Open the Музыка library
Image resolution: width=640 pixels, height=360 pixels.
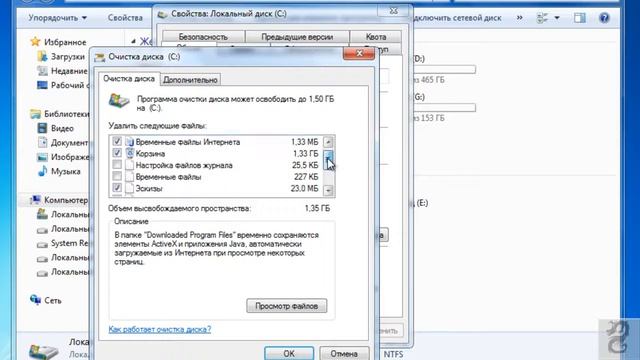pyautogui.click(x=65, y=171)
